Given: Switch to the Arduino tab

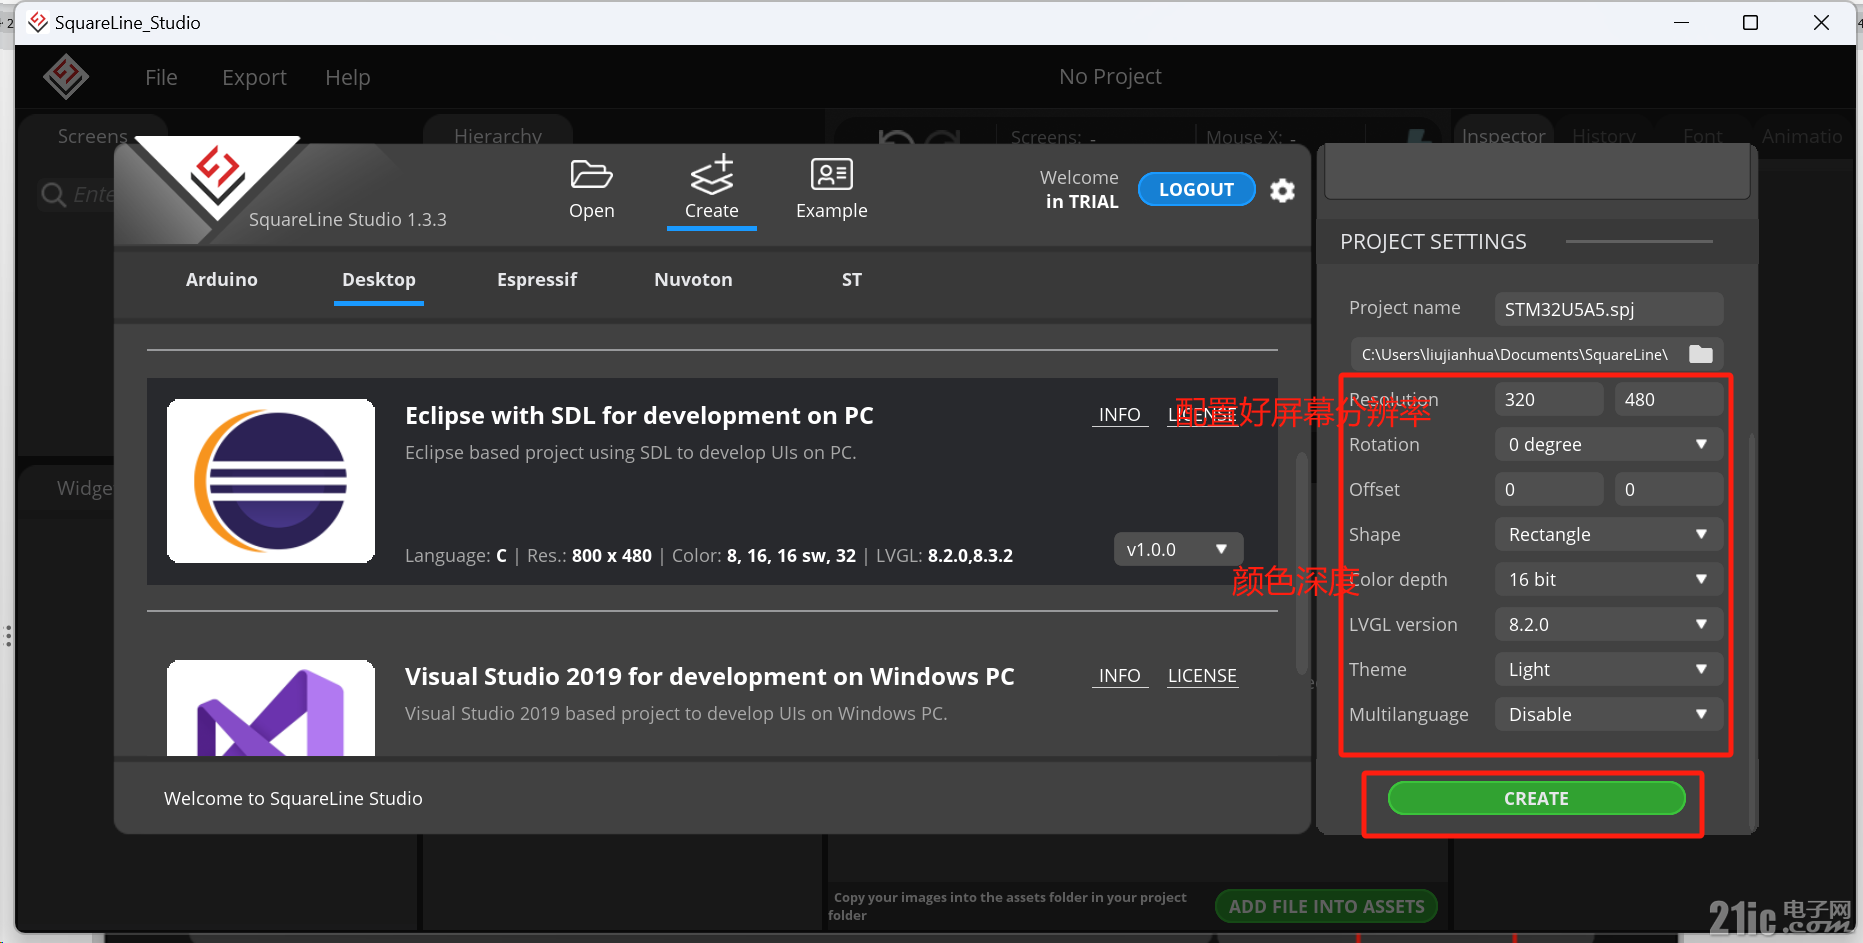Looking at the screenshot, I should (221, 280).
